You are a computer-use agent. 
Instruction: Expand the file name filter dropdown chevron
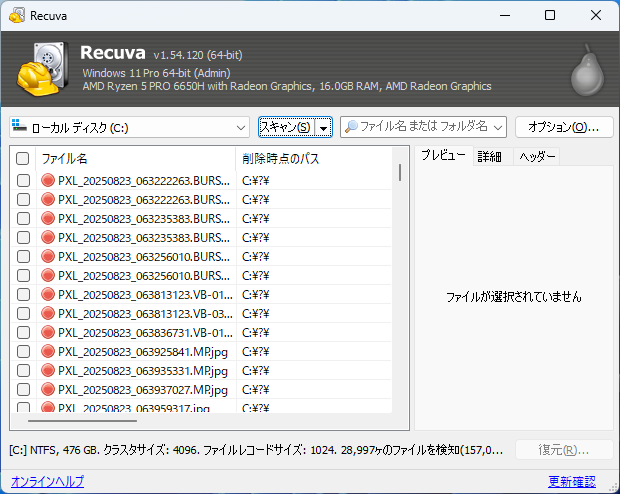click(498, 127)
